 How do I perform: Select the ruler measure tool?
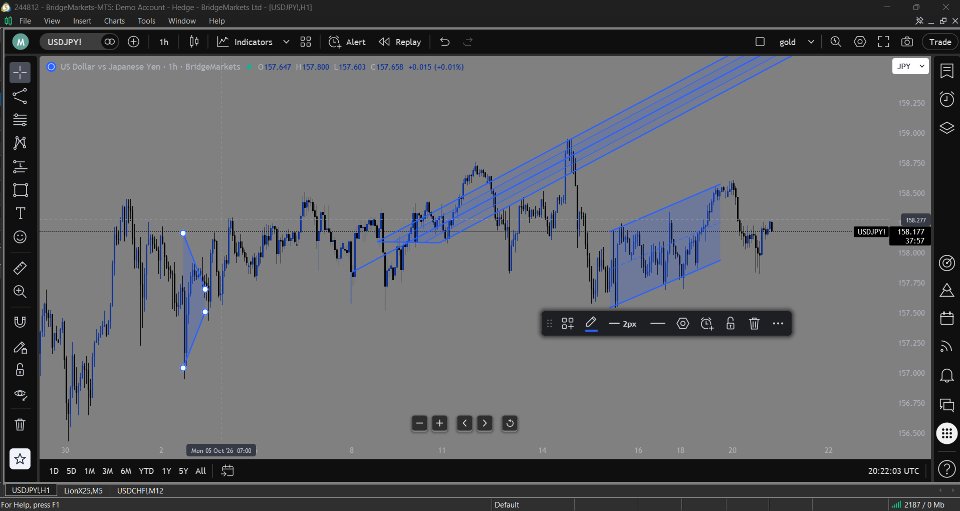[x=20, y=268]
